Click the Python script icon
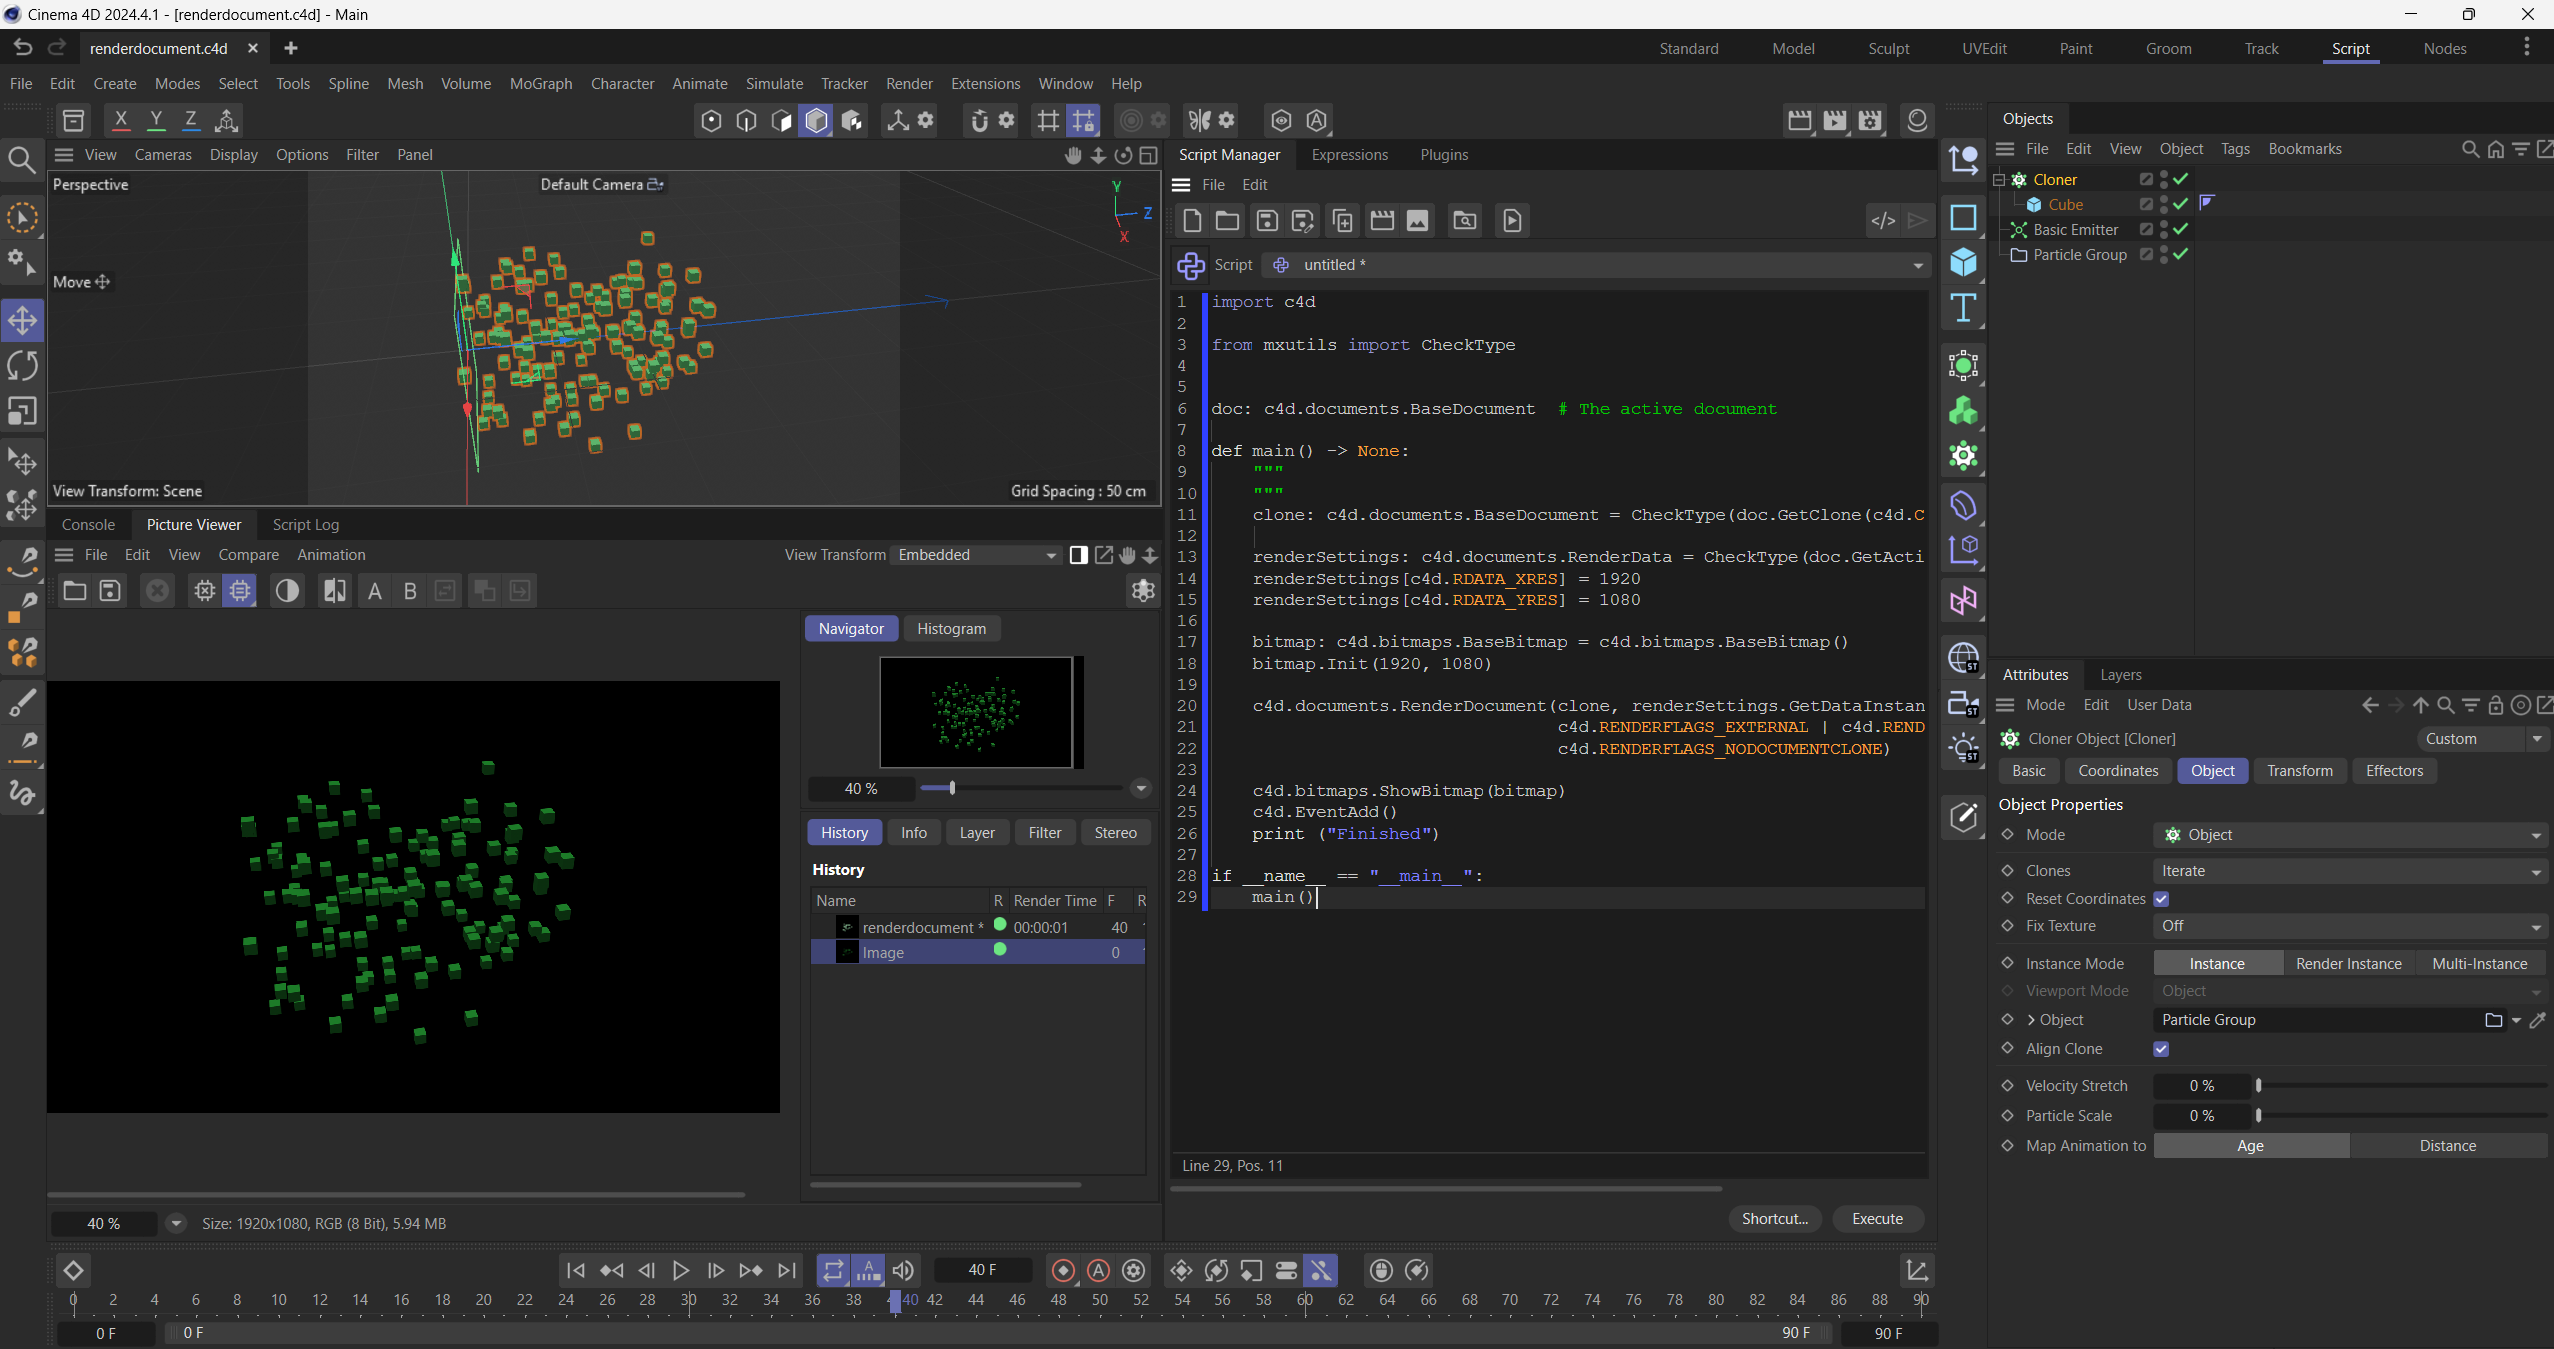Screen dimensions: 2554x1349 coord(1190,265)
